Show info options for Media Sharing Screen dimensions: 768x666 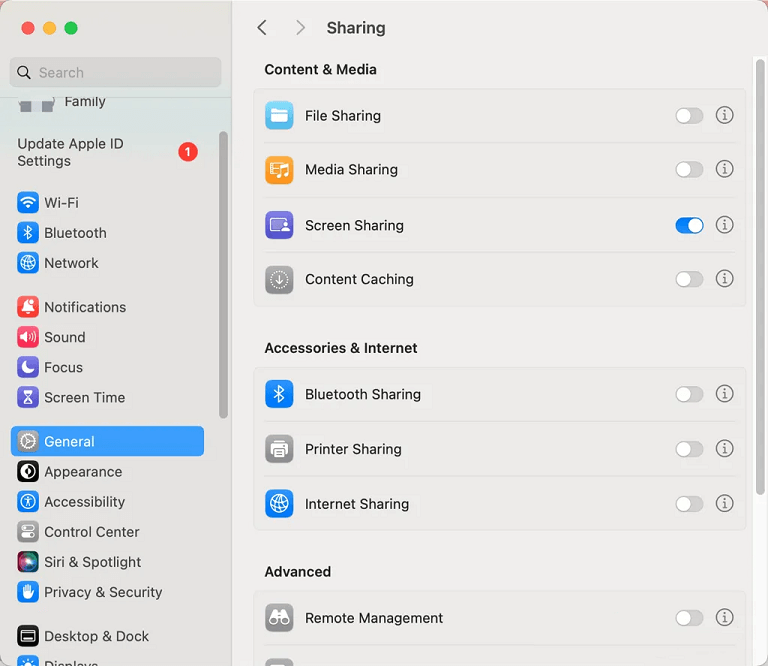725,170
